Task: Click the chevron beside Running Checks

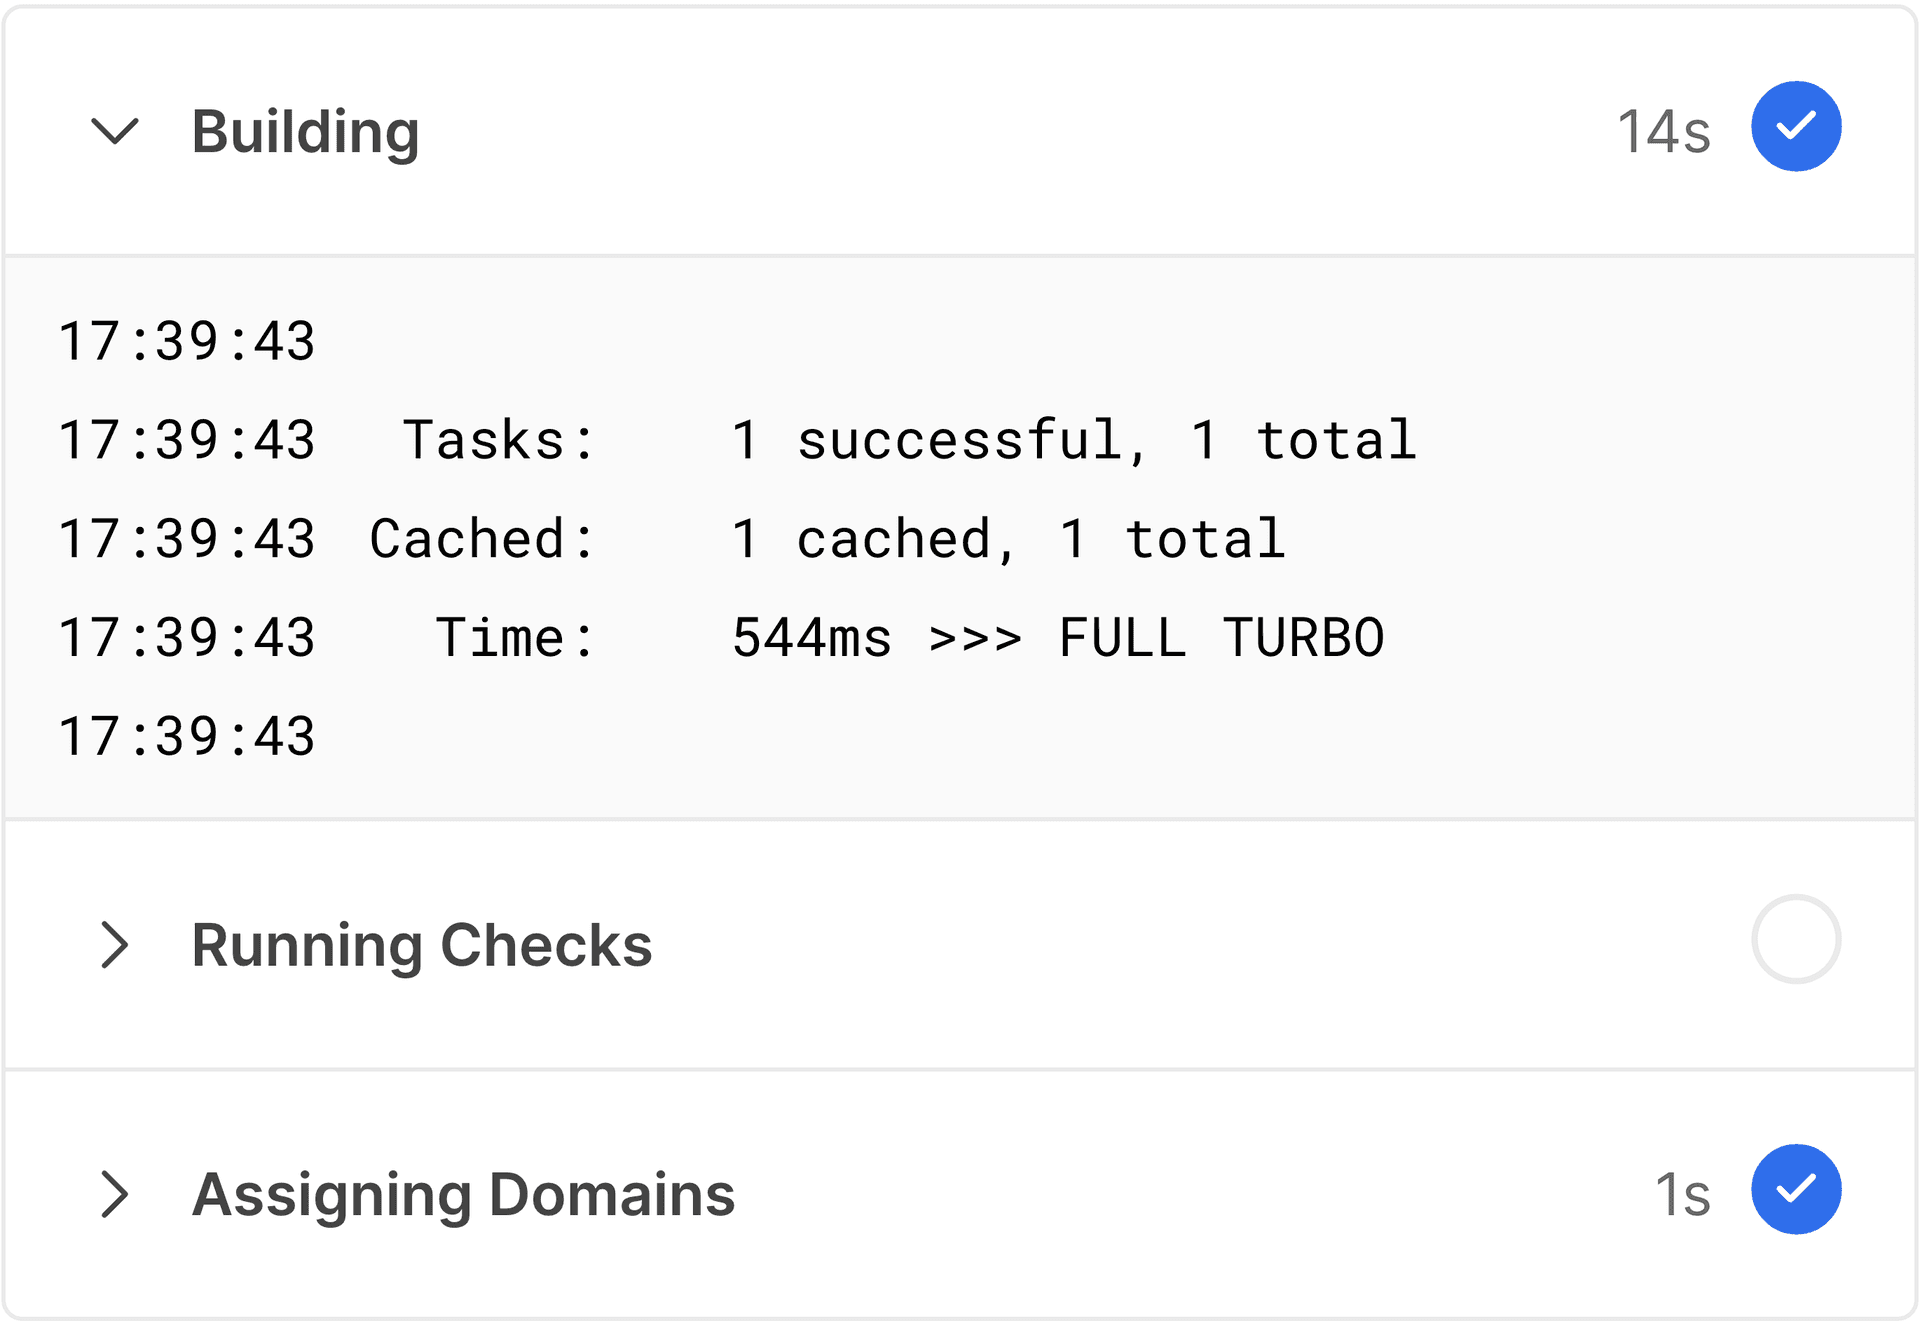Action: pyautogui.click(x=115, y=945)
